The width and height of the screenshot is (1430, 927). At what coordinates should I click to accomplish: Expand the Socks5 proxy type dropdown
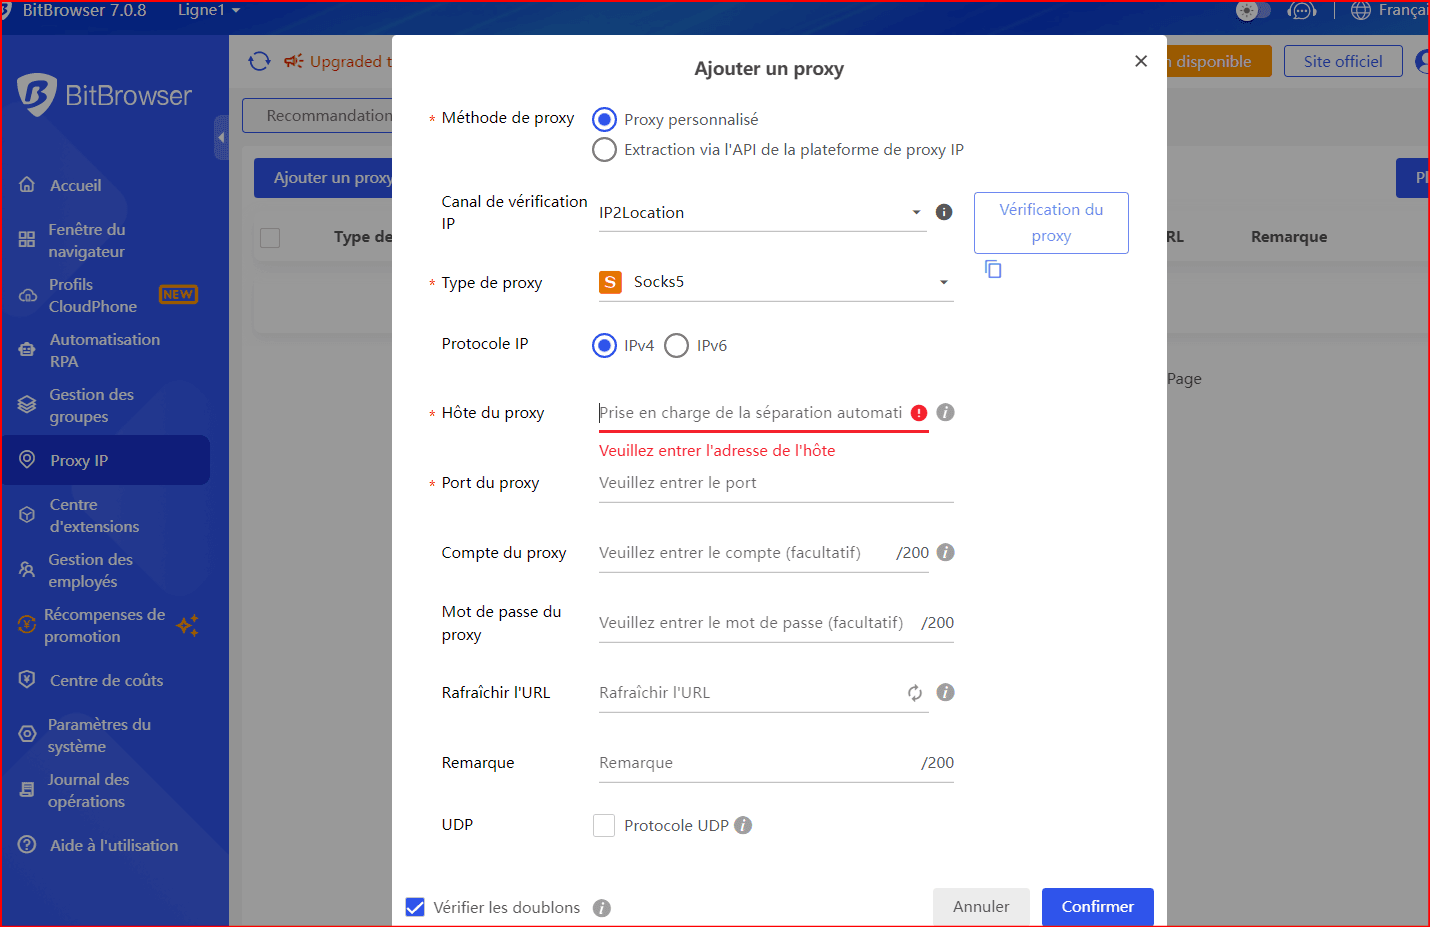[x=775, y=282]
